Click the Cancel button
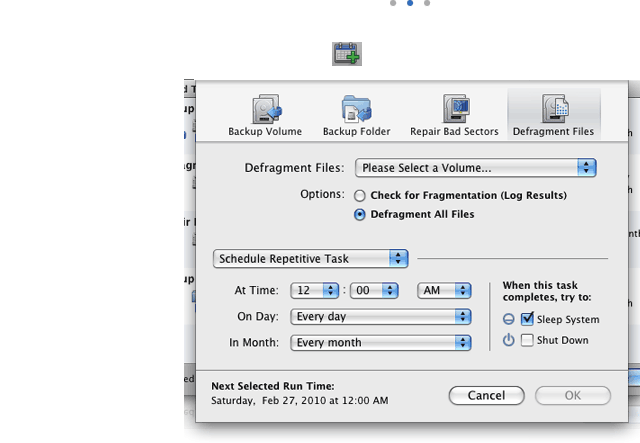The image size is (640, 443). (x=486, y=396)
